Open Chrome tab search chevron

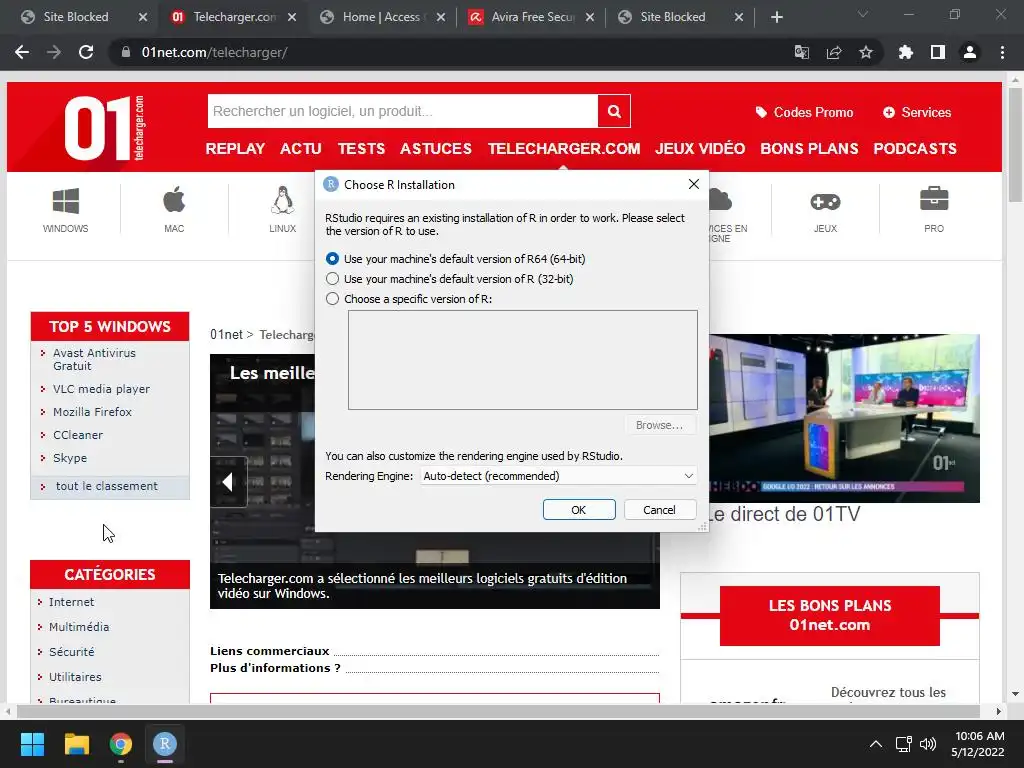pos(863,14)
